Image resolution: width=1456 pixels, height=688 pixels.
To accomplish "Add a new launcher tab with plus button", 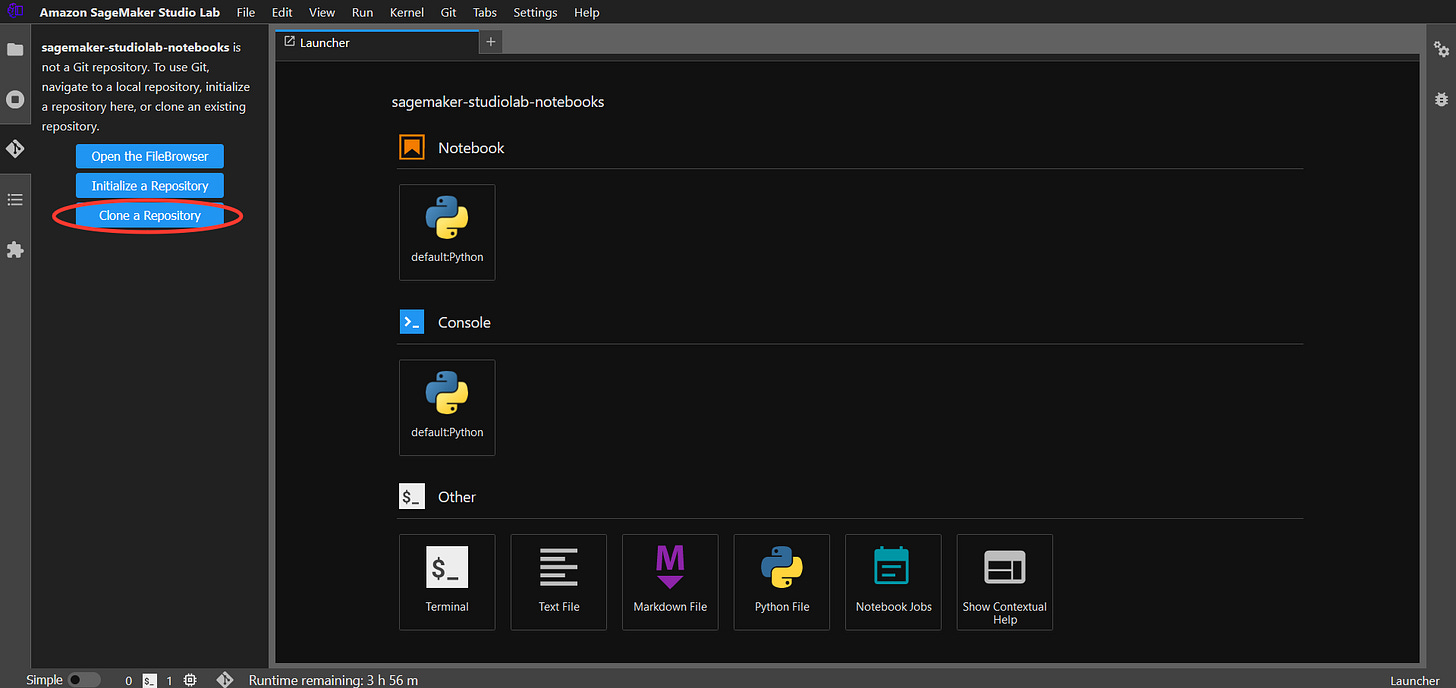I will click(x=490, y=42).
